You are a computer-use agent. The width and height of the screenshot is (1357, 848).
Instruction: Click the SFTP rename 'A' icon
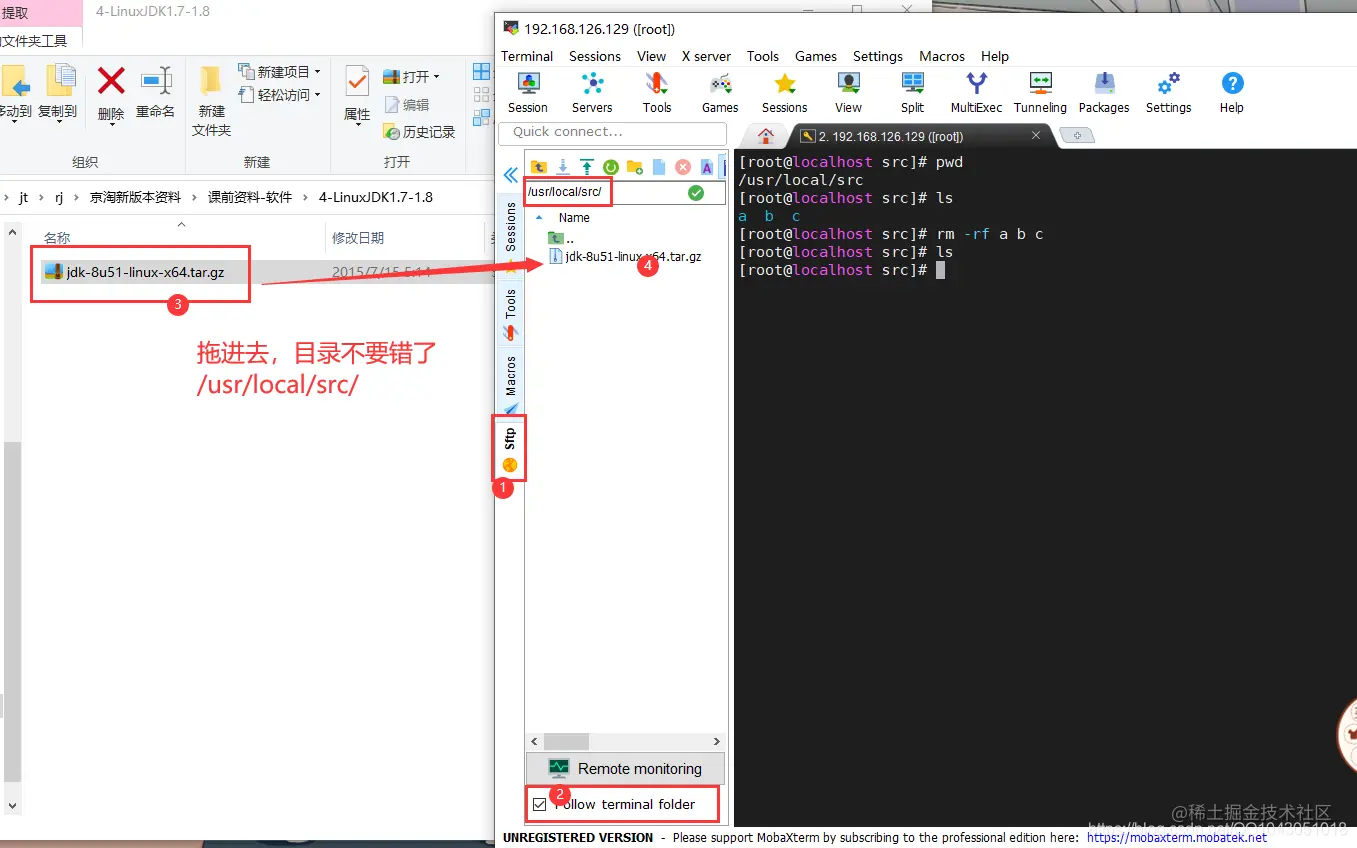[x=707, y=167]
